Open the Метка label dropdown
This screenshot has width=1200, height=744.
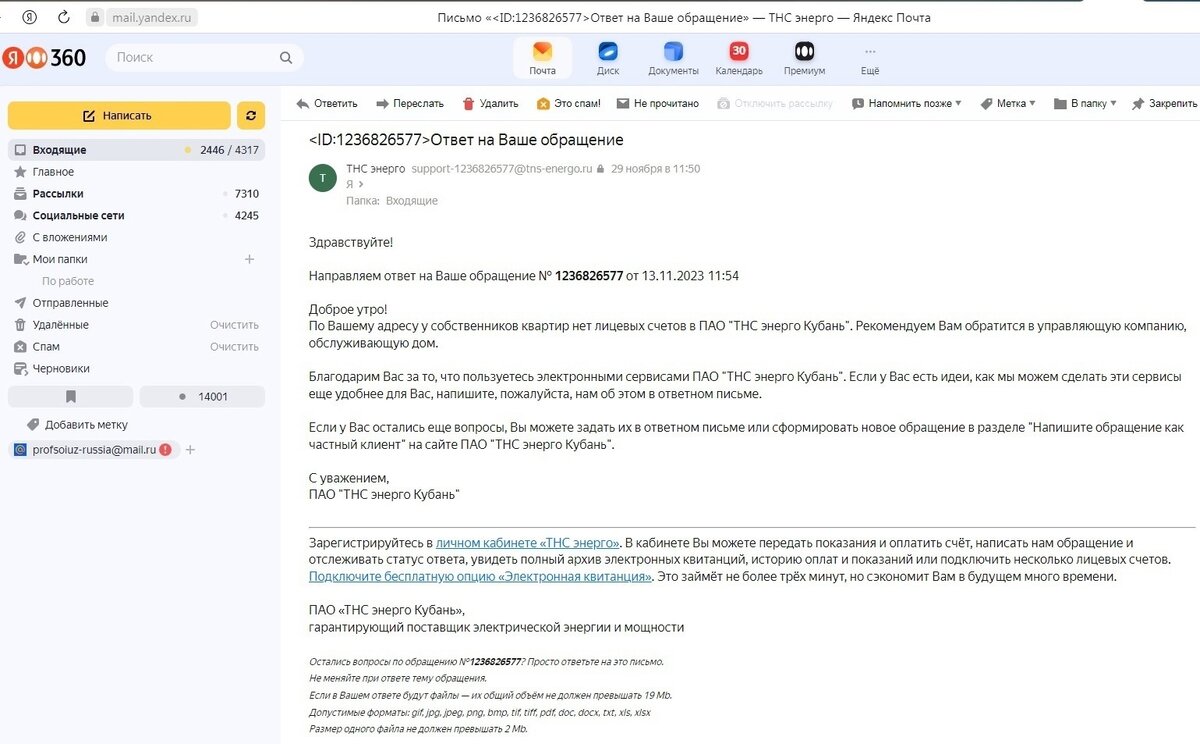tap(1008, 103)
